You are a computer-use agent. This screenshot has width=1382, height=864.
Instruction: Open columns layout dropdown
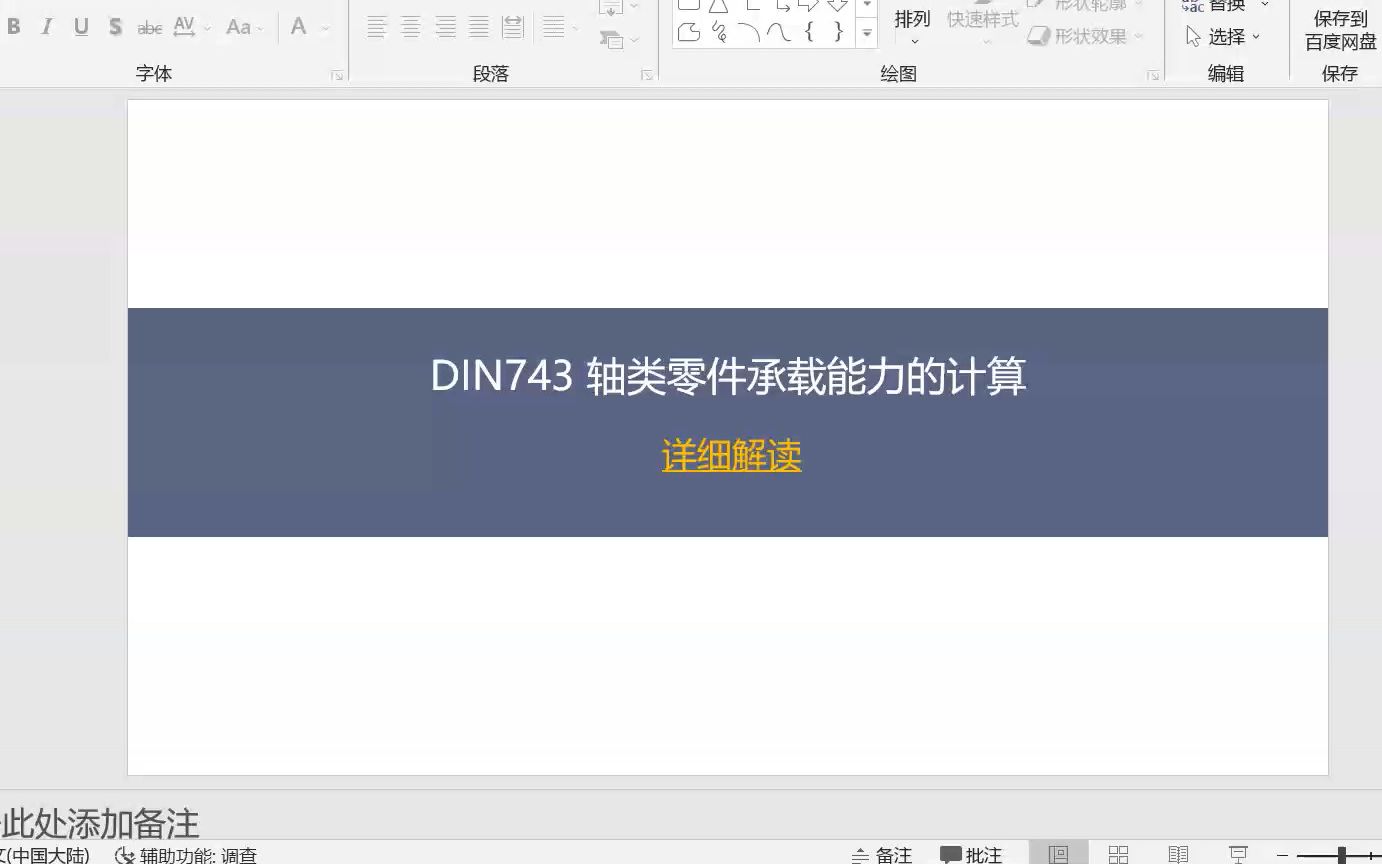[560, 27]
